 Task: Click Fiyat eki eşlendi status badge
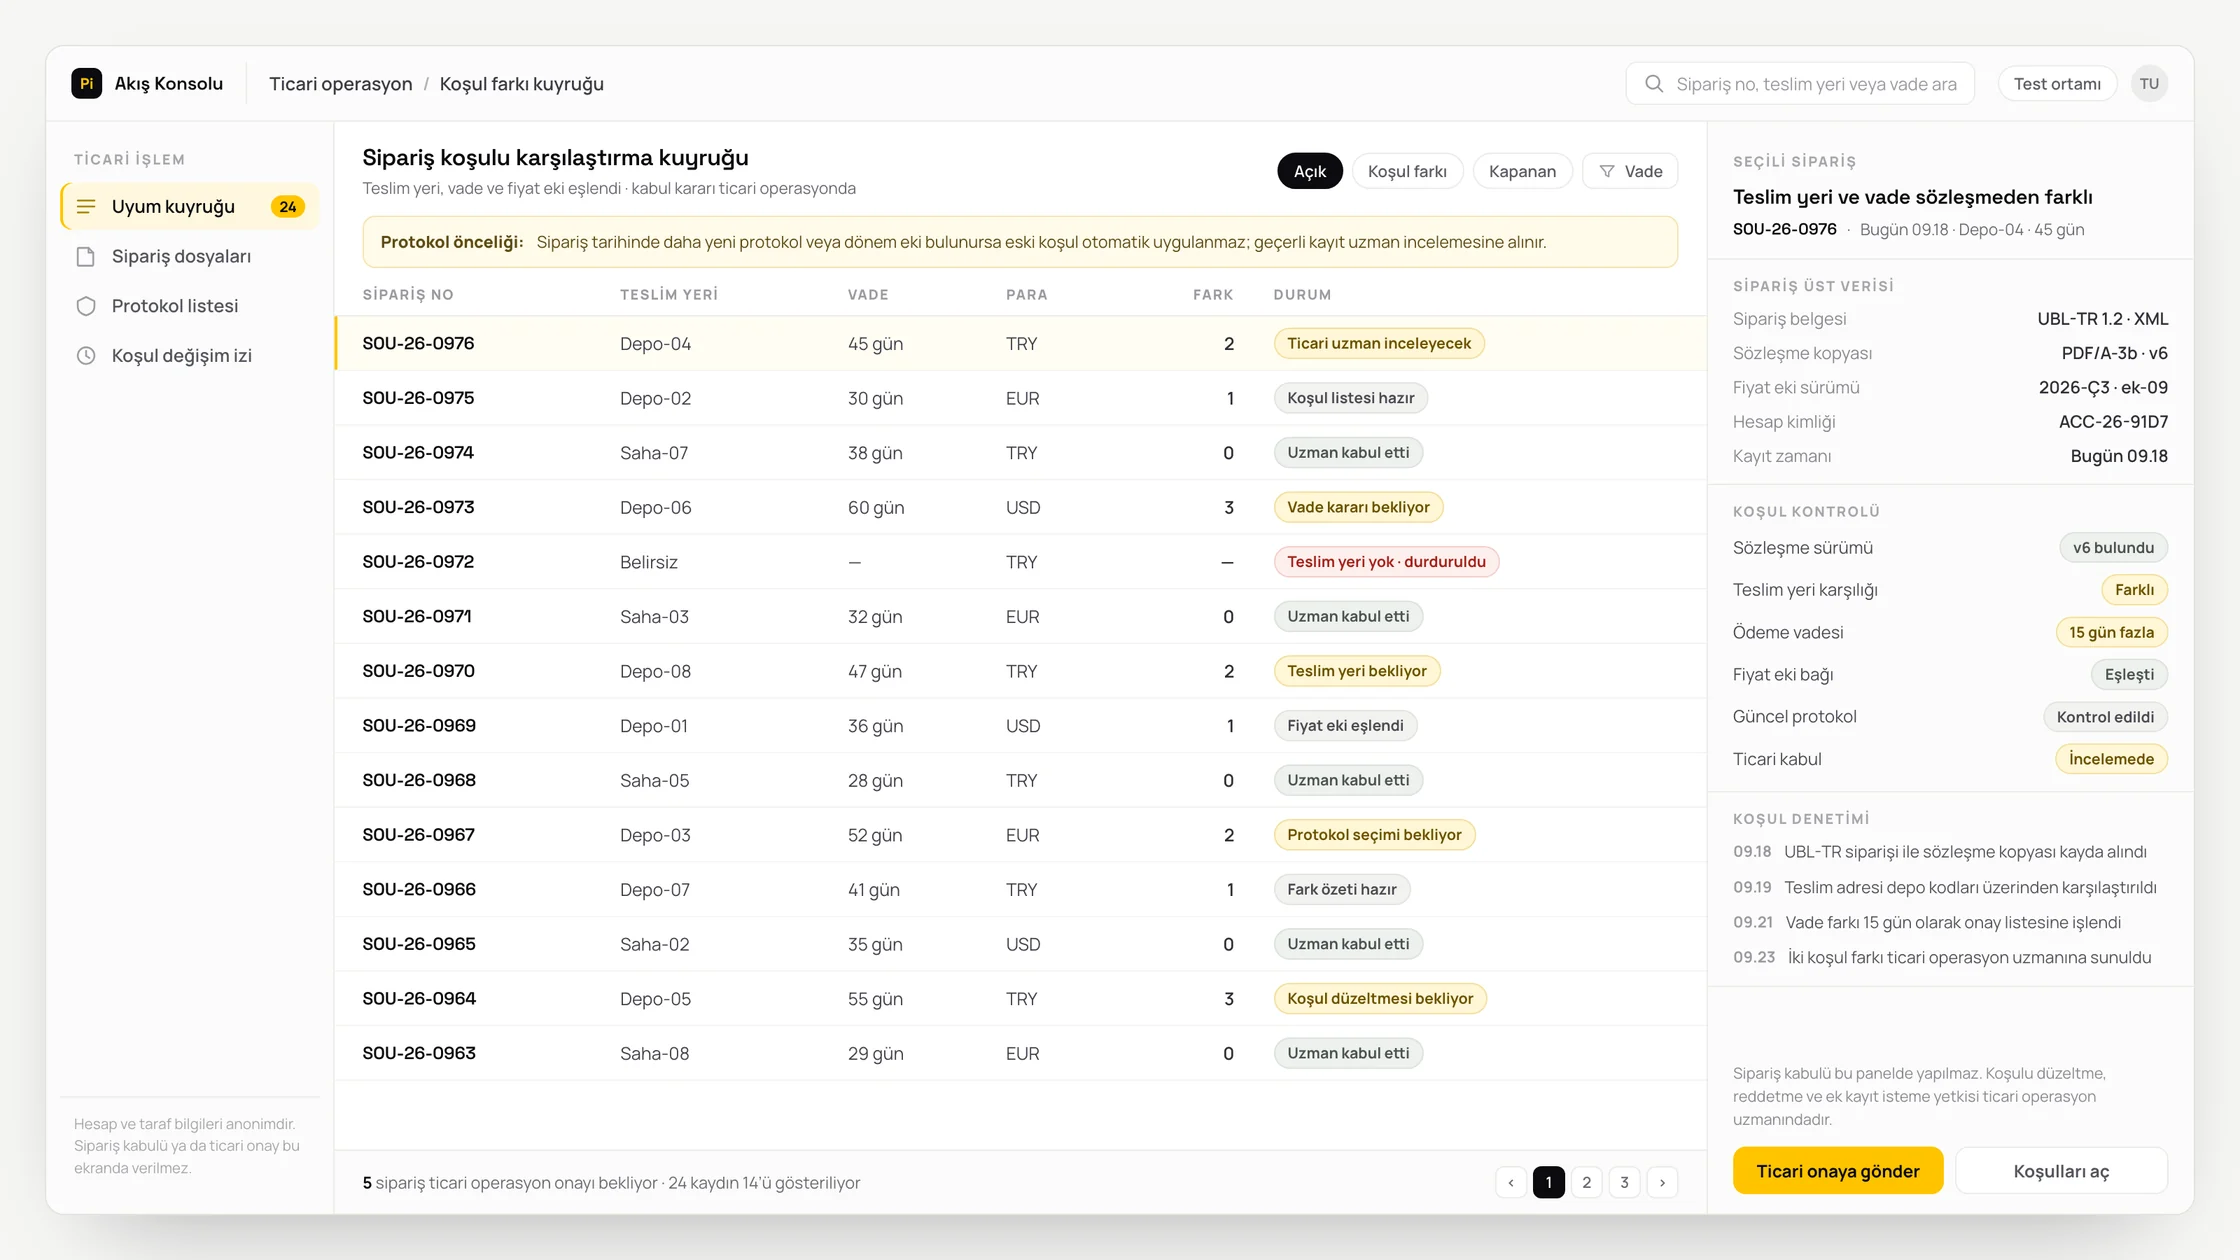coord(1345,726)
